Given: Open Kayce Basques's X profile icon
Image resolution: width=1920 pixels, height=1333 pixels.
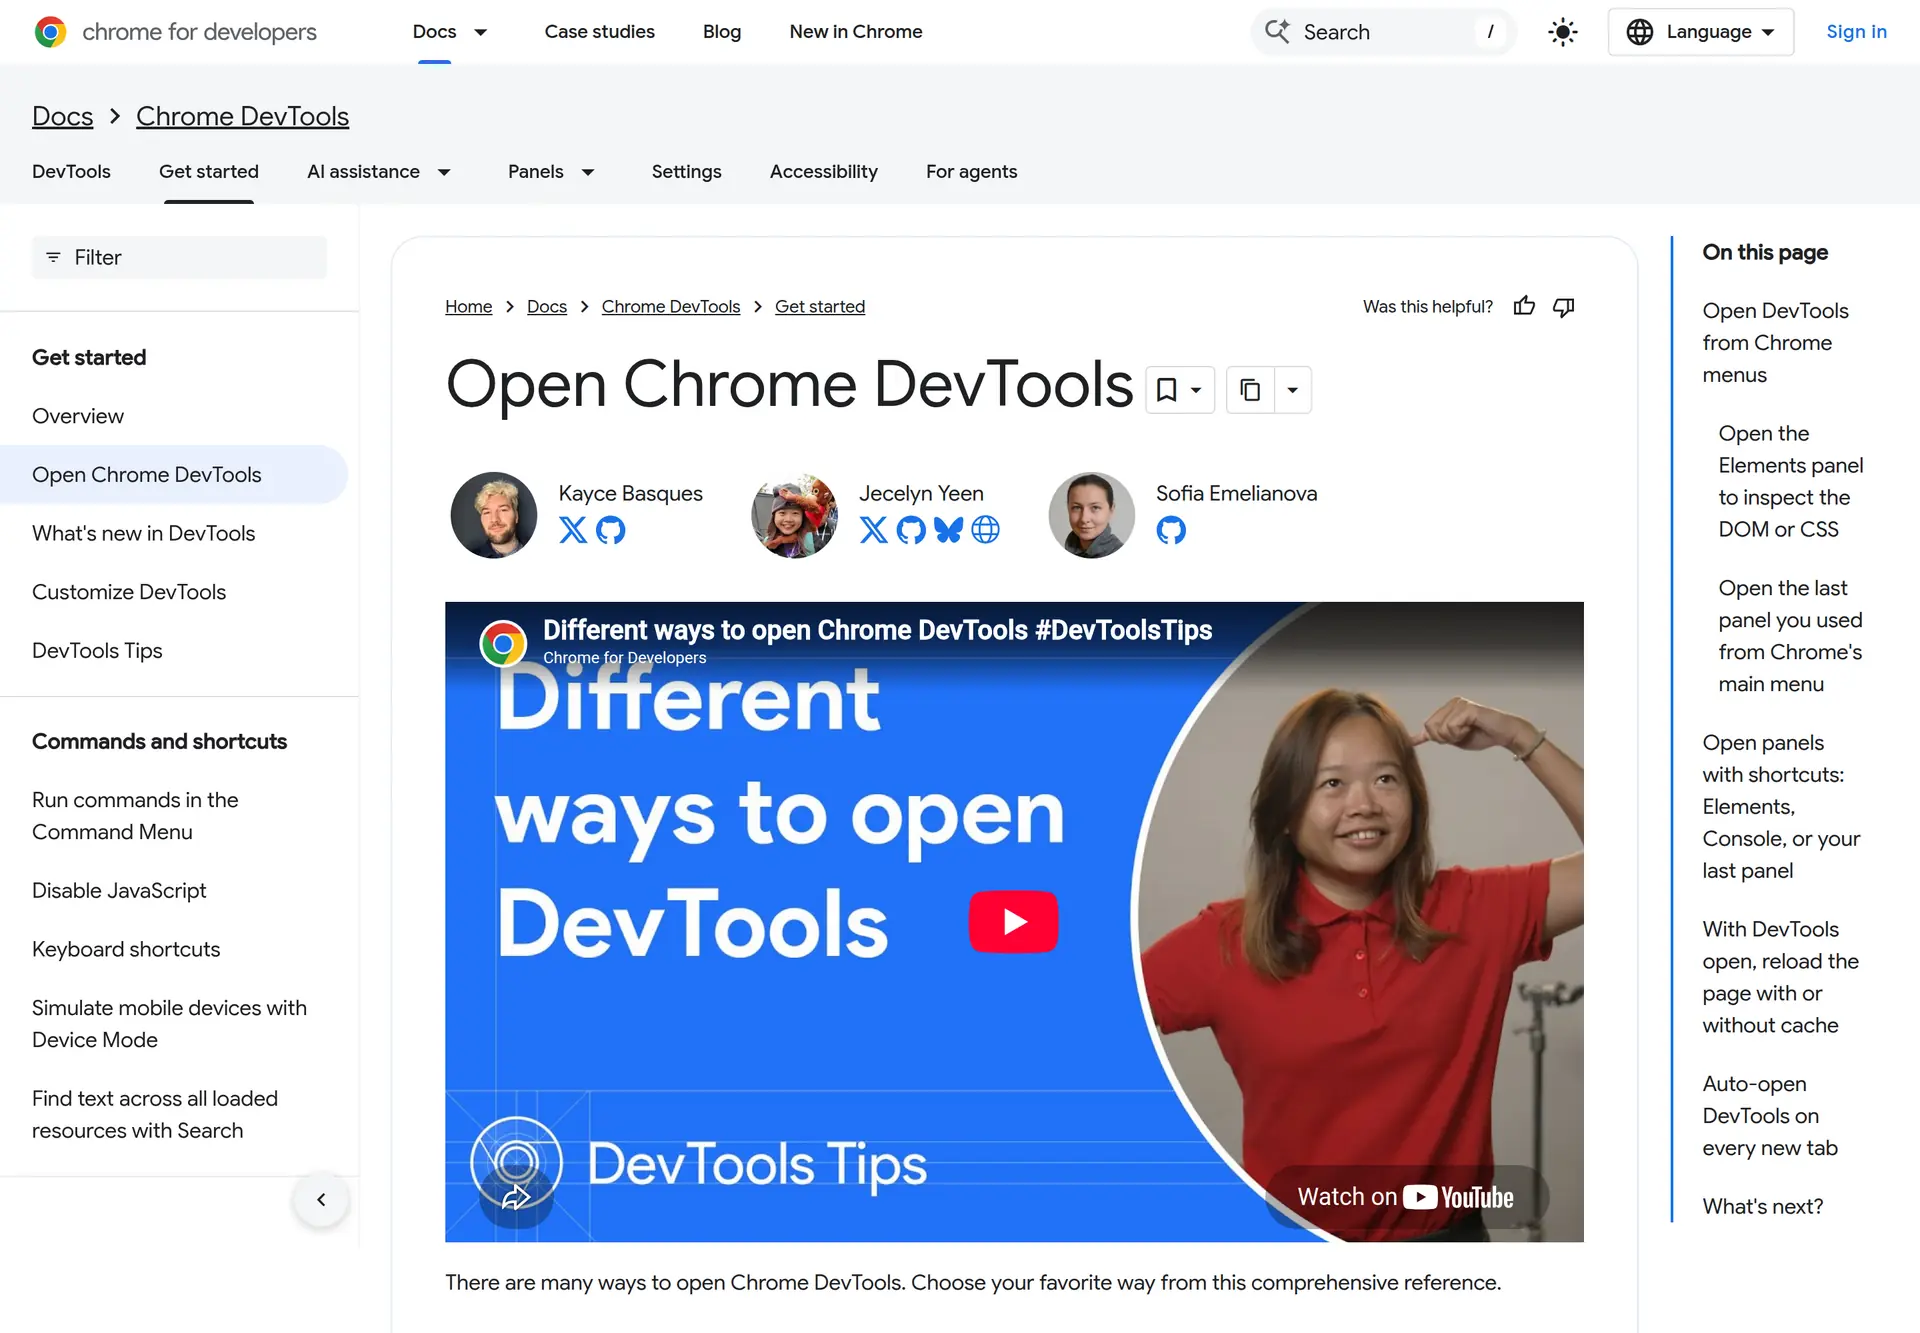Looking at the screenshot, I should coord(573,530).
